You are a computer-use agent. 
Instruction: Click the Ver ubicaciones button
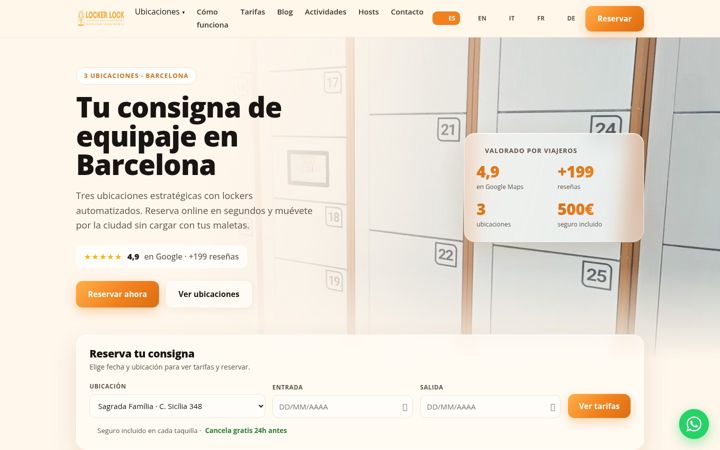(209, 294)
